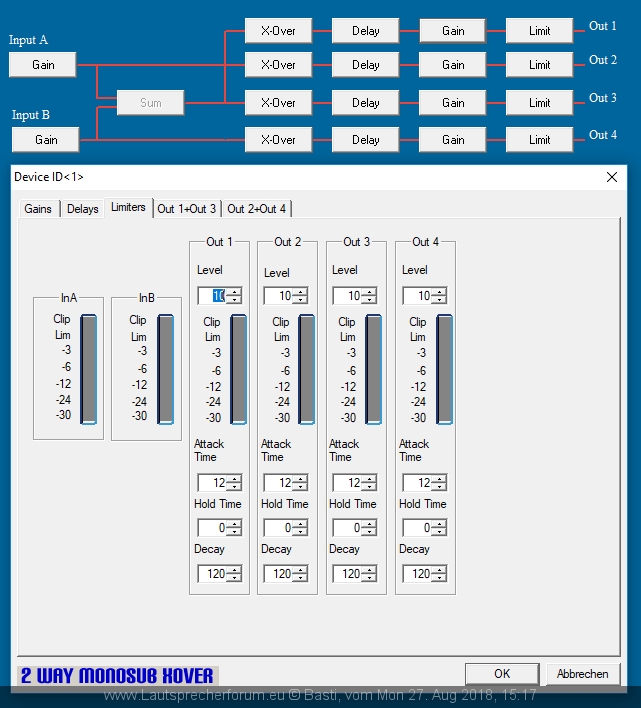
Task: Open the Delay block for Out 2
Action: [x=365, y=65]
